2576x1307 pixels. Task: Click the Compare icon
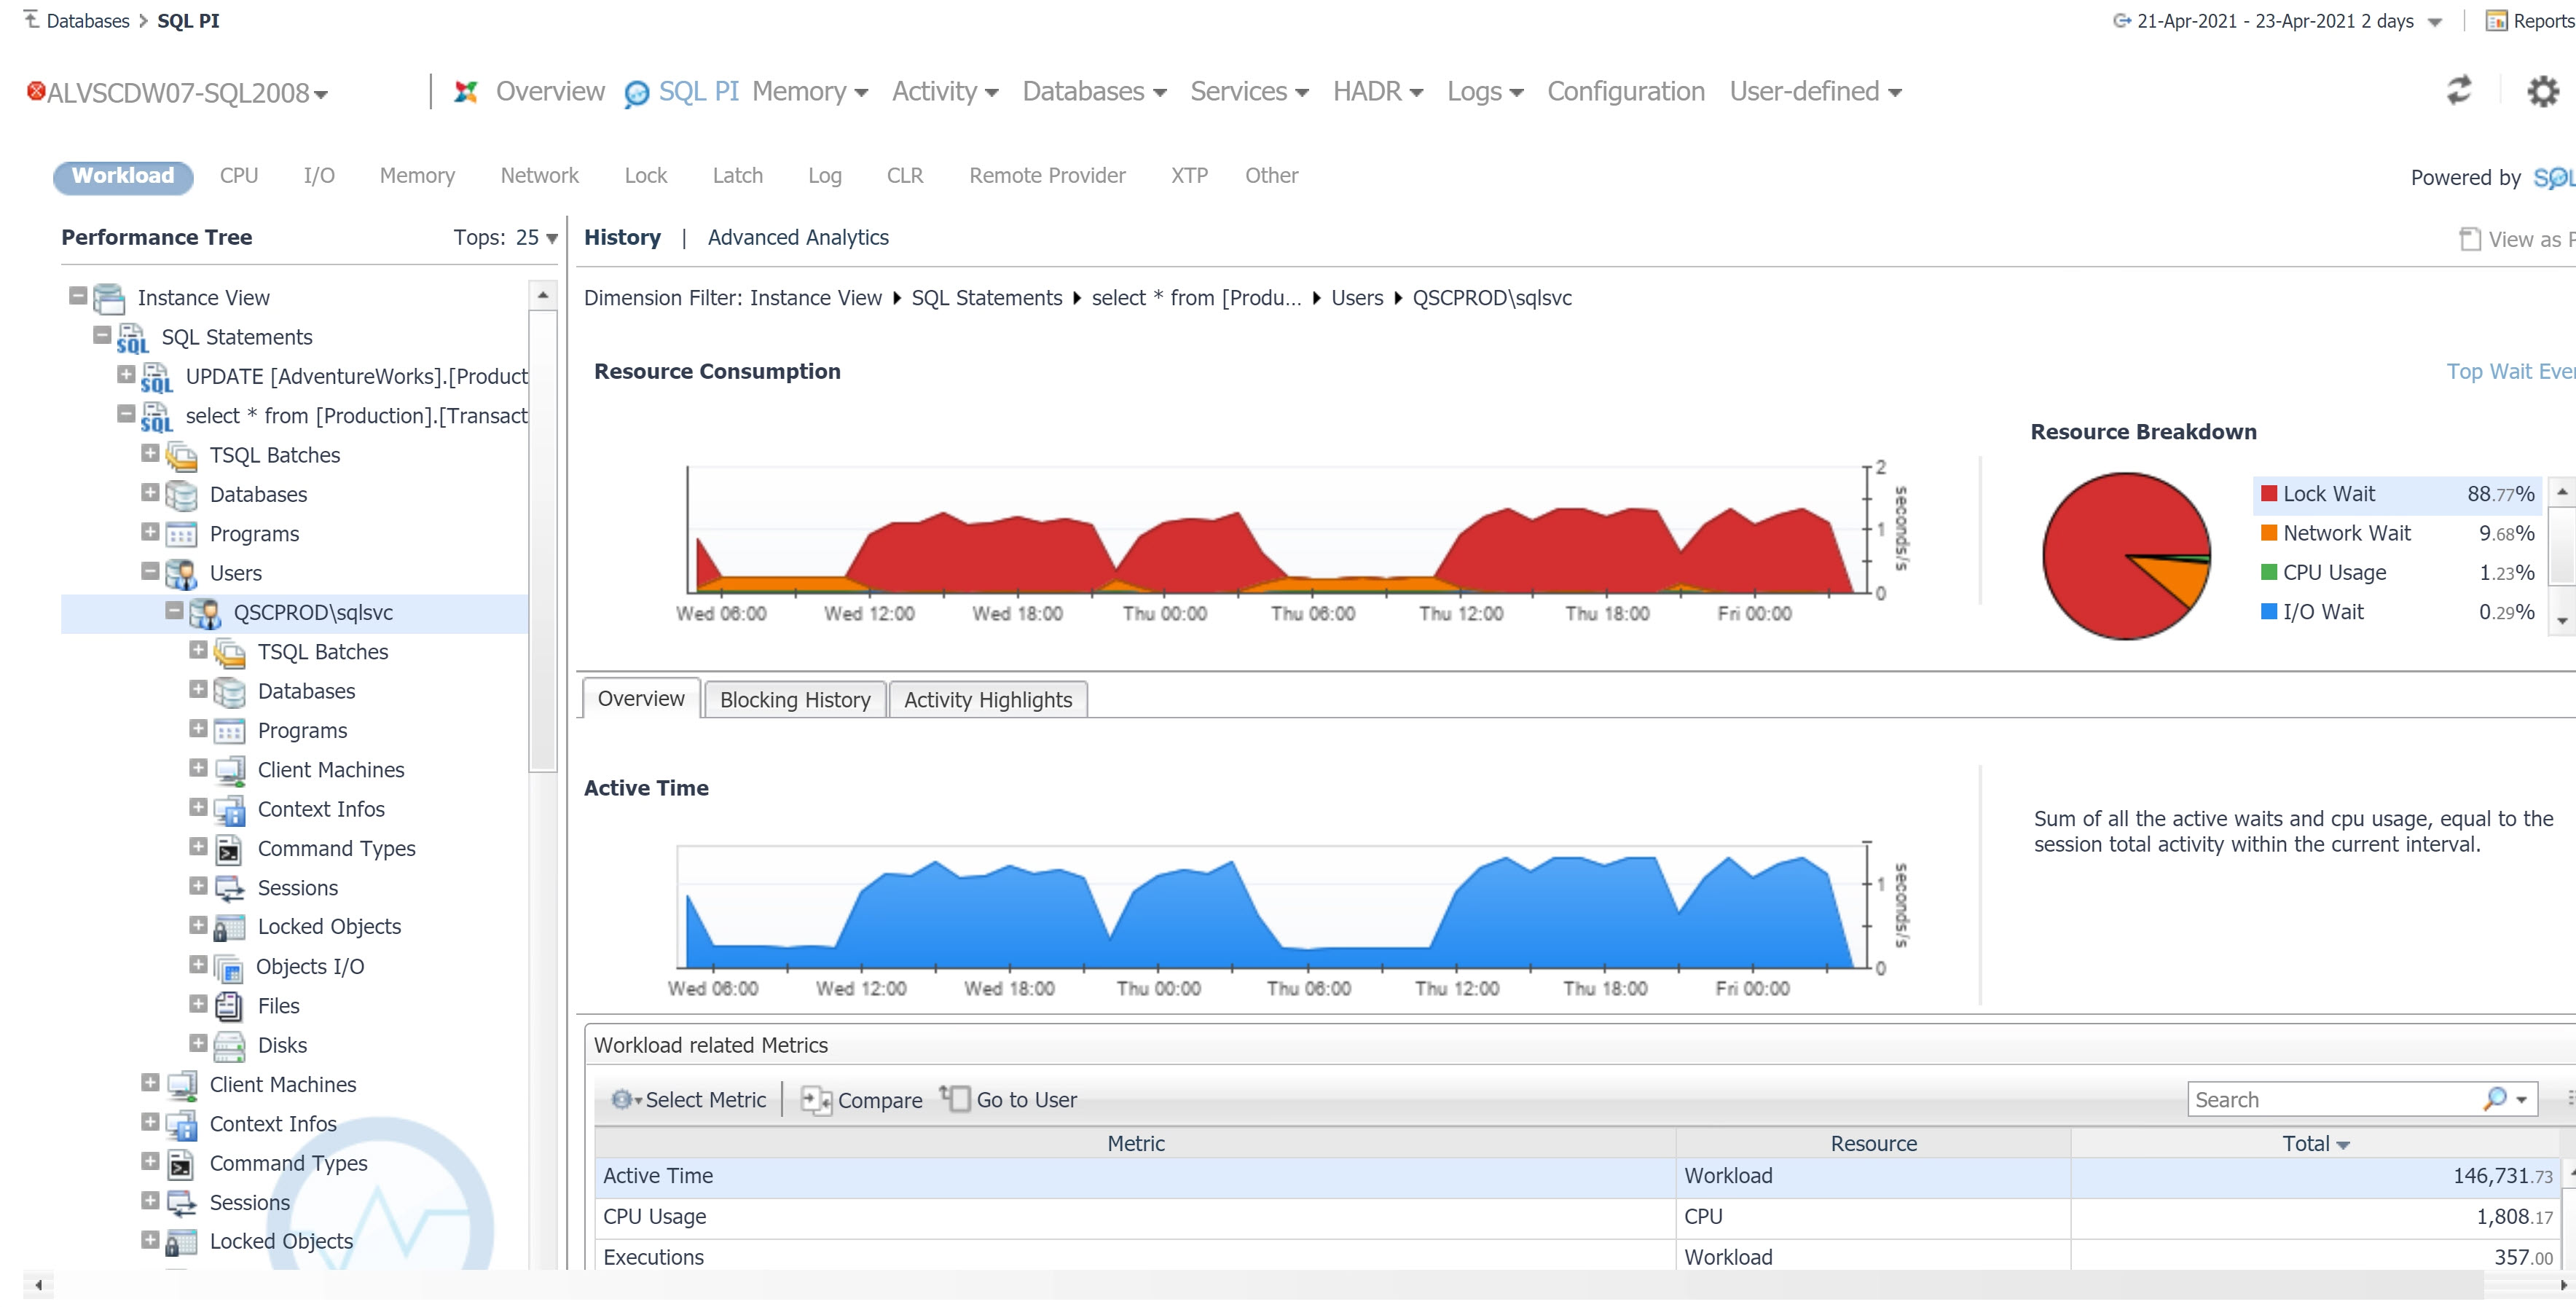coord(816,1100)
